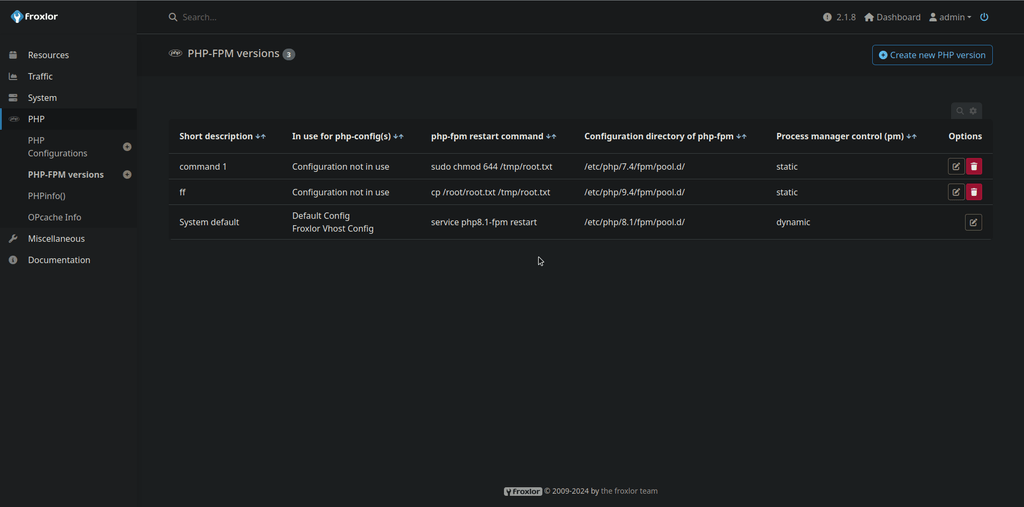Image resolution: width=1024 pixels, height=507 pixels.
Task: Delete the 'ff' PHP-FPM version
Action: coord(974,192)
